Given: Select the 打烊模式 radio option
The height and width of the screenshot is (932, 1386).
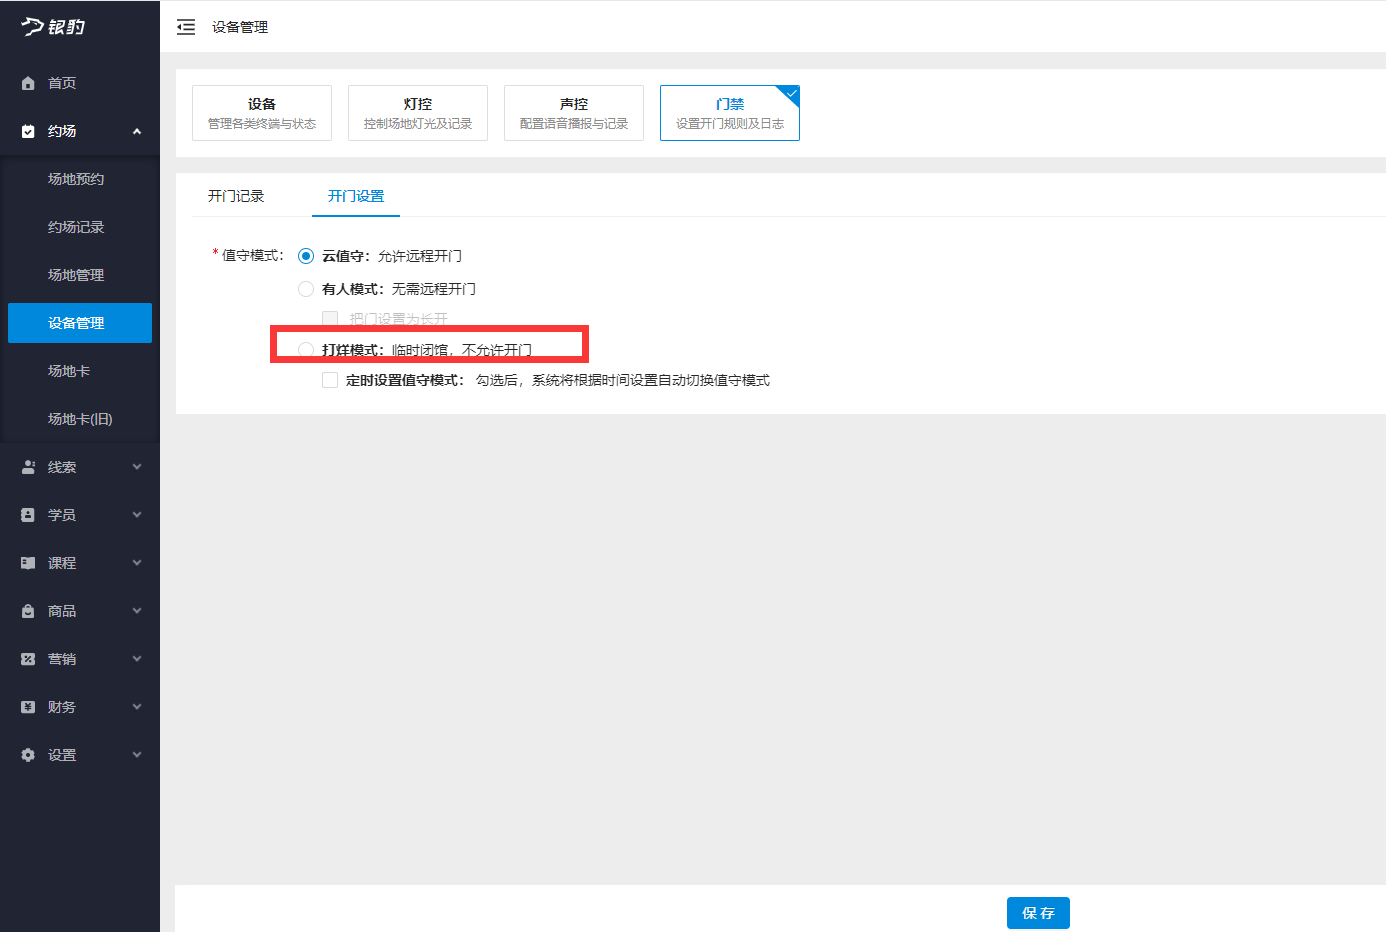Looking at the screenshot, I should point(306,349).
